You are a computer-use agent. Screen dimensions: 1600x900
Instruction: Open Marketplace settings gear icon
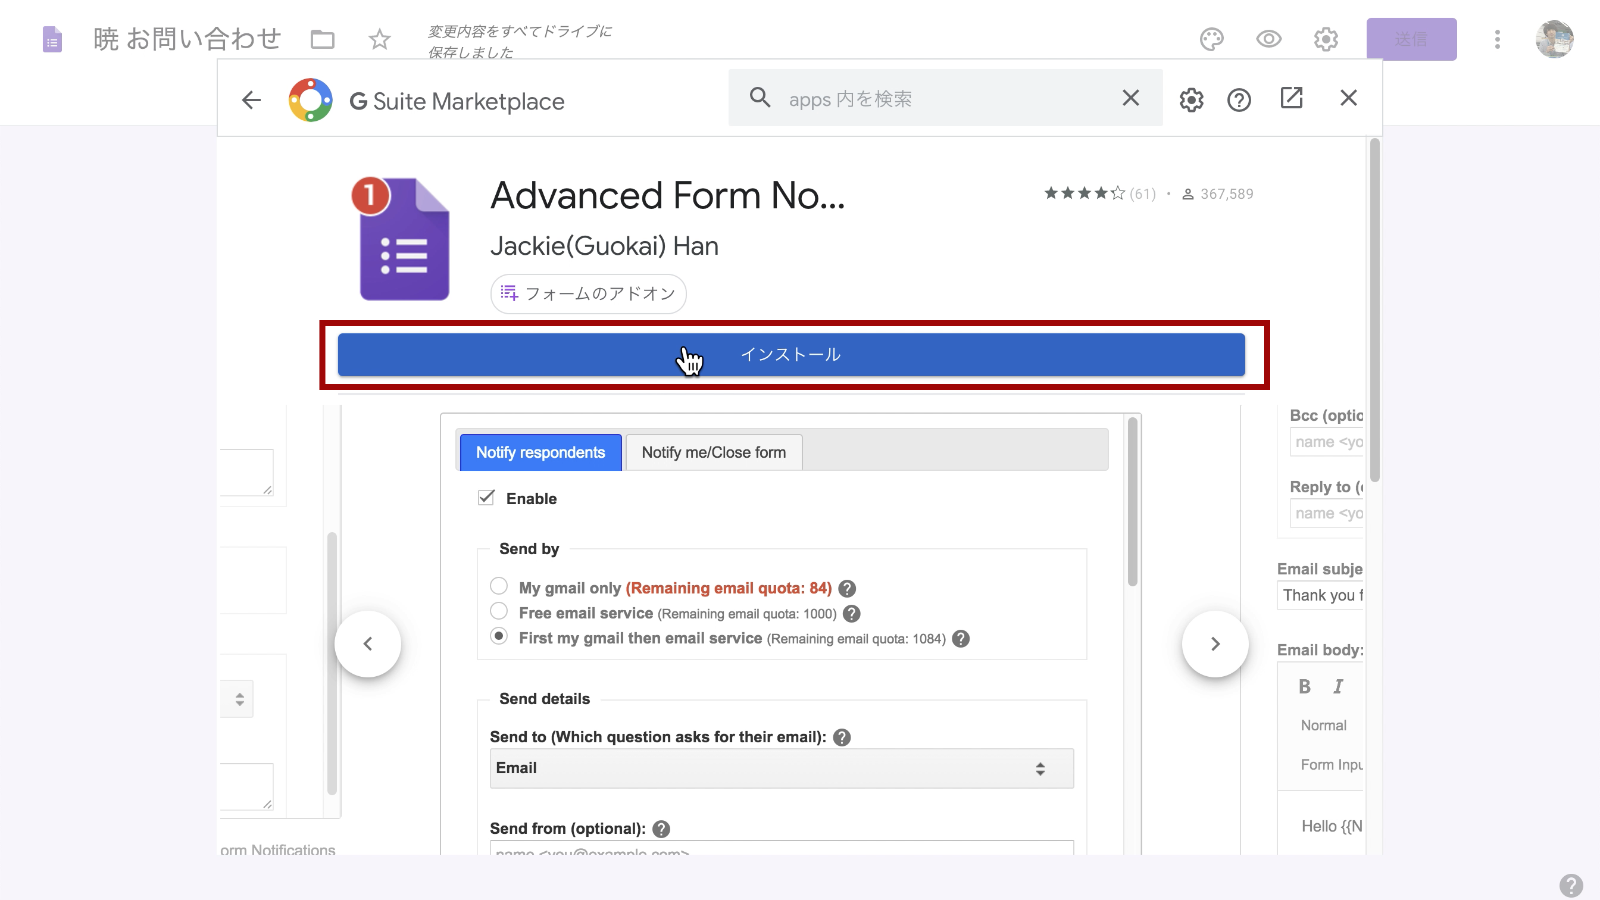coord(1191,100)
